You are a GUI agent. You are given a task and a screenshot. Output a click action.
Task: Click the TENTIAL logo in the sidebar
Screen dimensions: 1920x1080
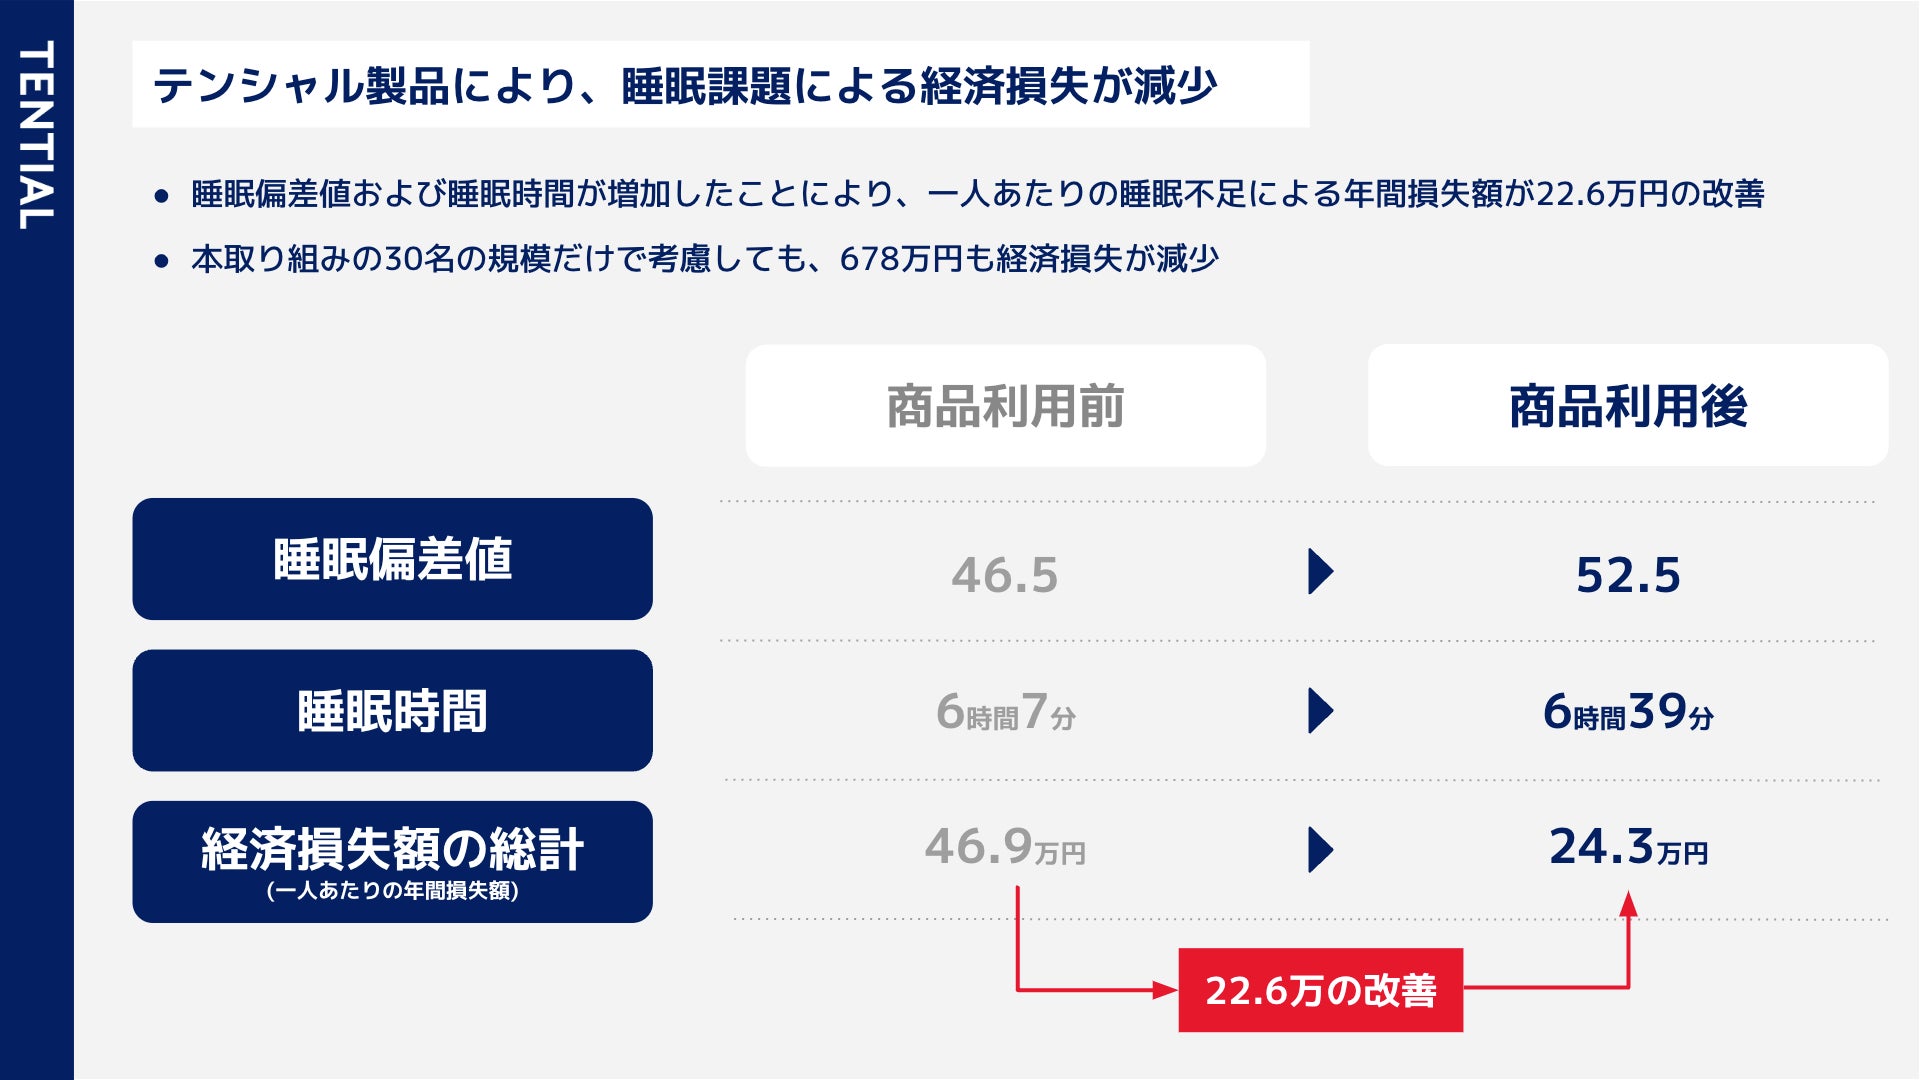36,135
